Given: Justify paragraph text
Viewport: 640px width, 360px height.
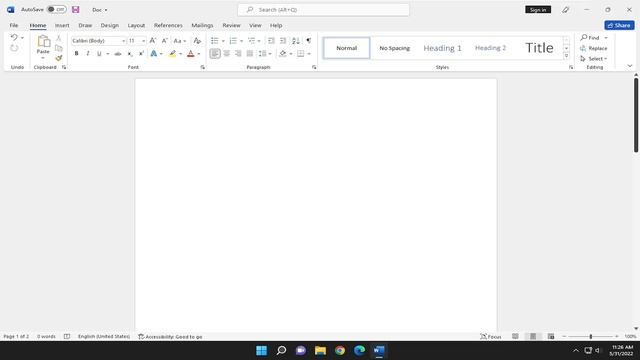Looking at the screenshot, I should [x=250, y=53].
